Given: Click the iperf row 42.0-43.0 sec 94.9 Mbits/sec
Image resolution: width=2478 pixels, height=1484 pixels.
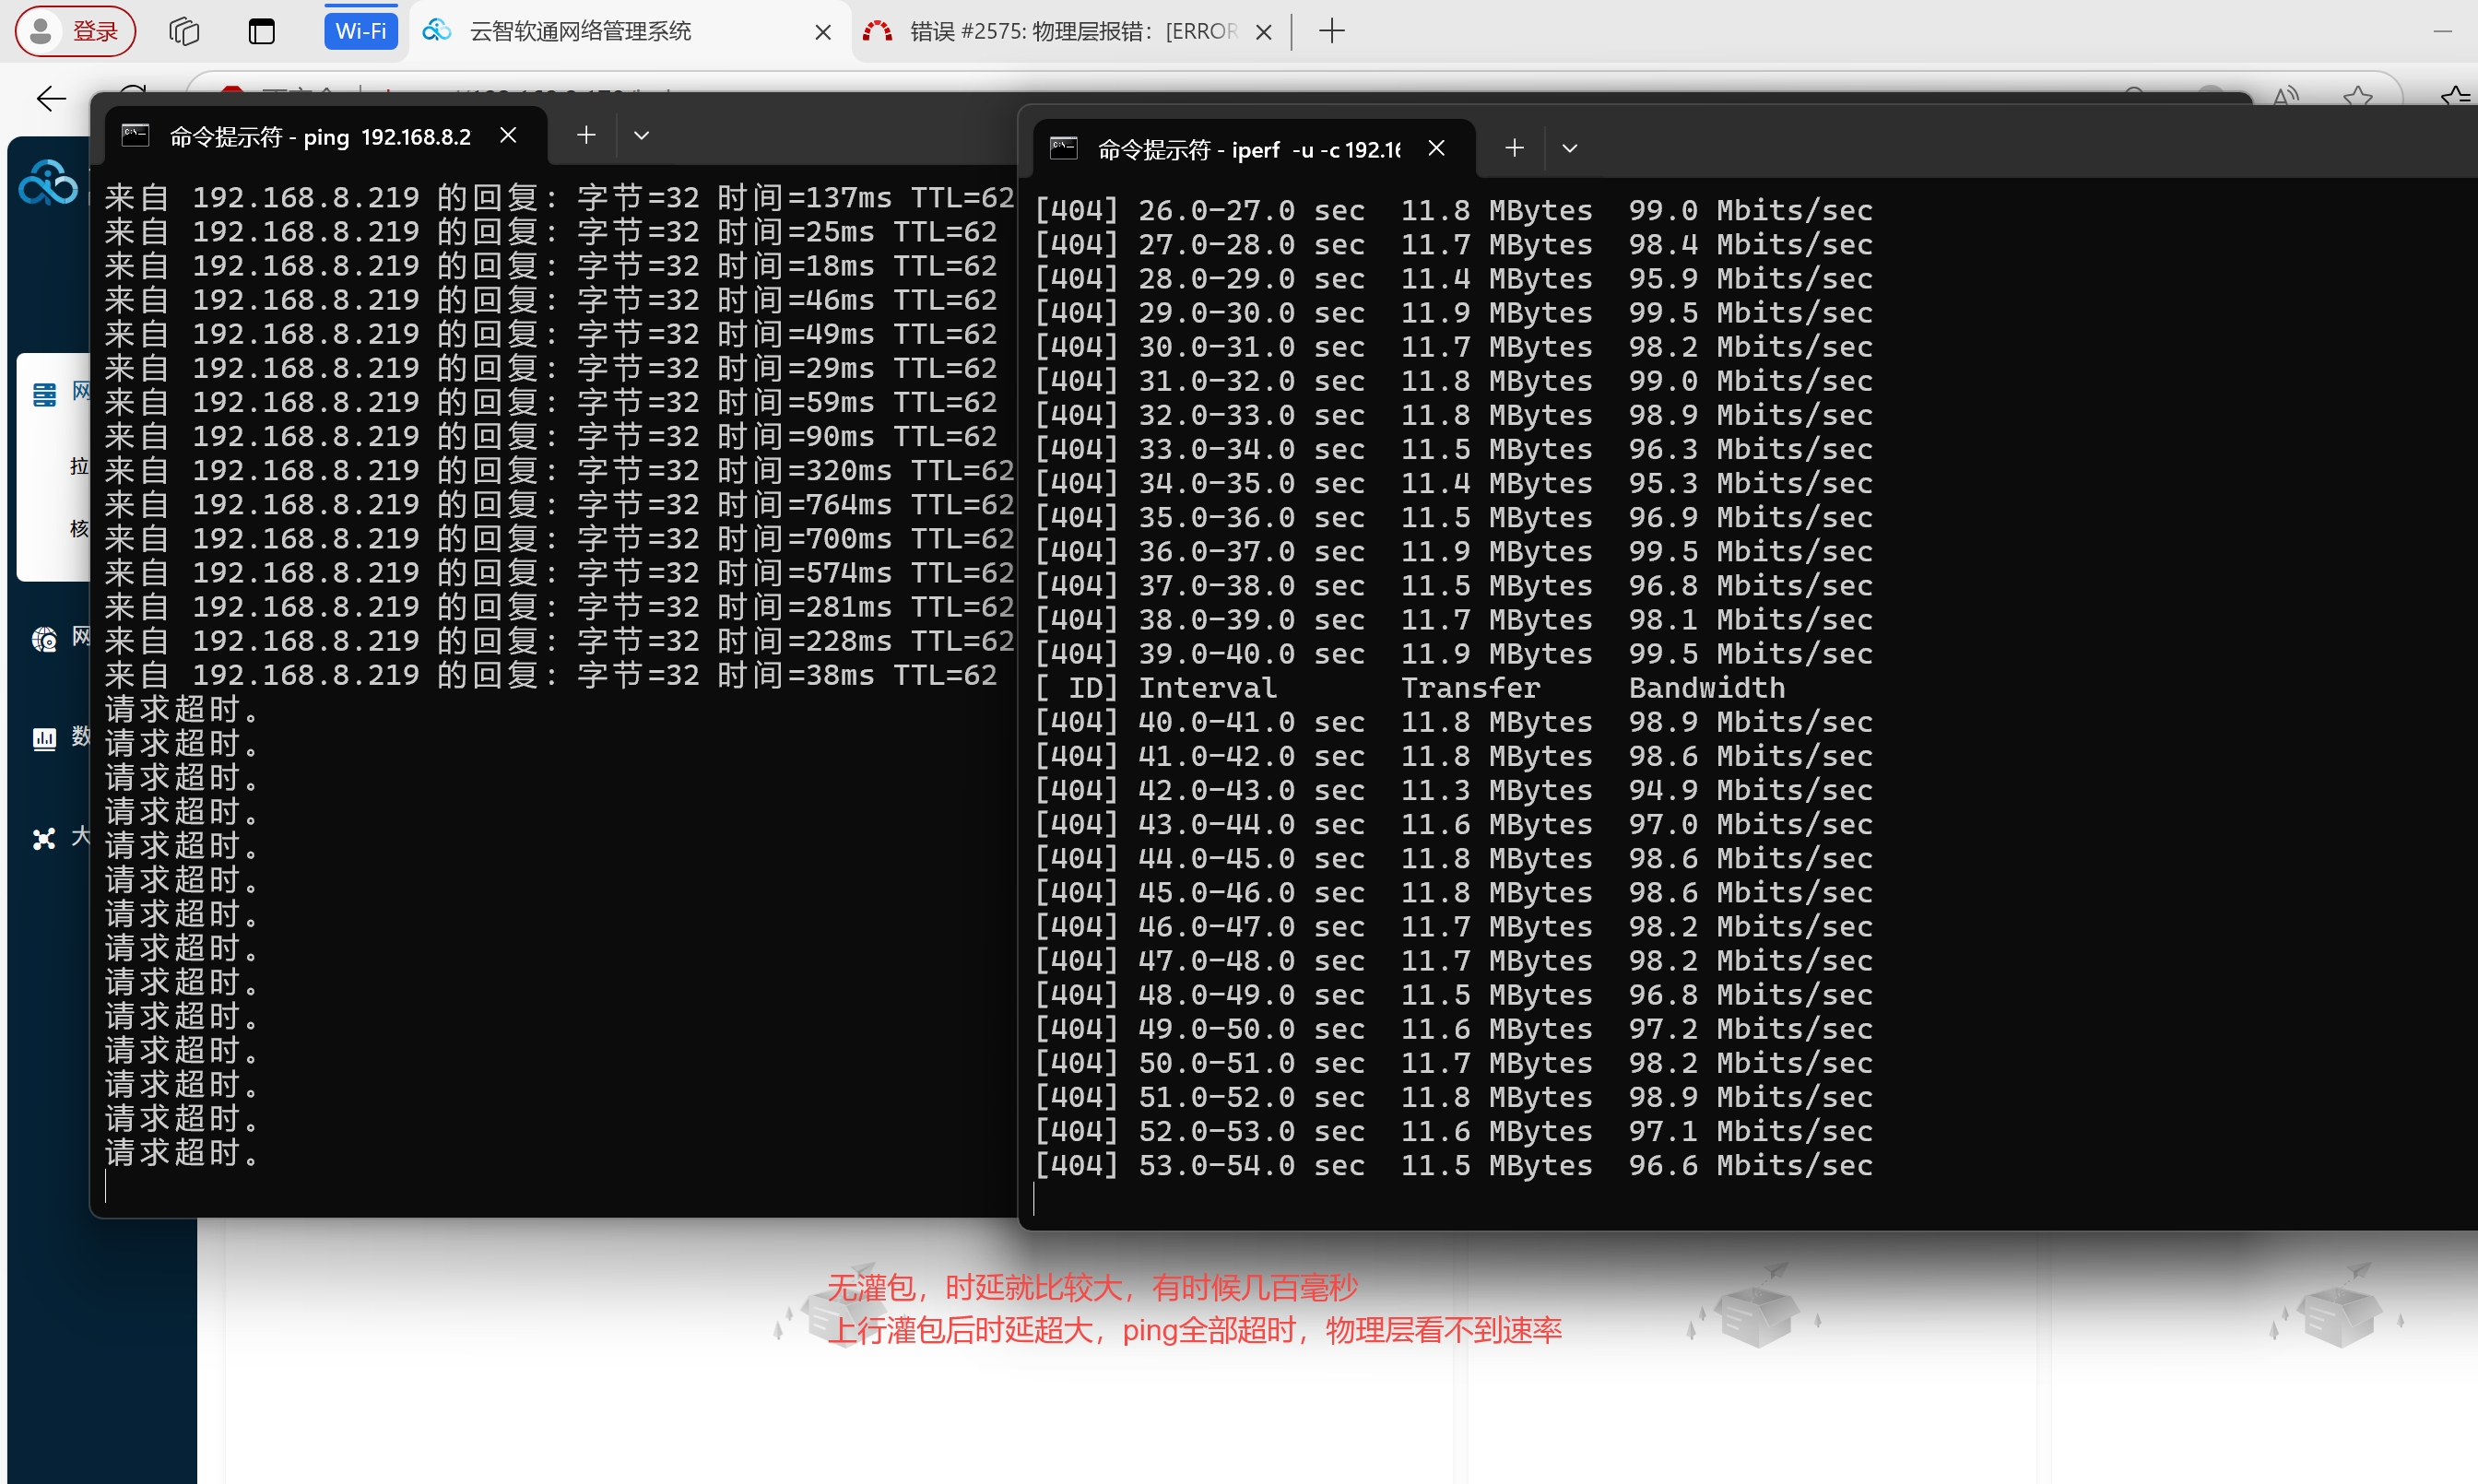Looking at the screenshot, I should click(x=1454, y=791).
